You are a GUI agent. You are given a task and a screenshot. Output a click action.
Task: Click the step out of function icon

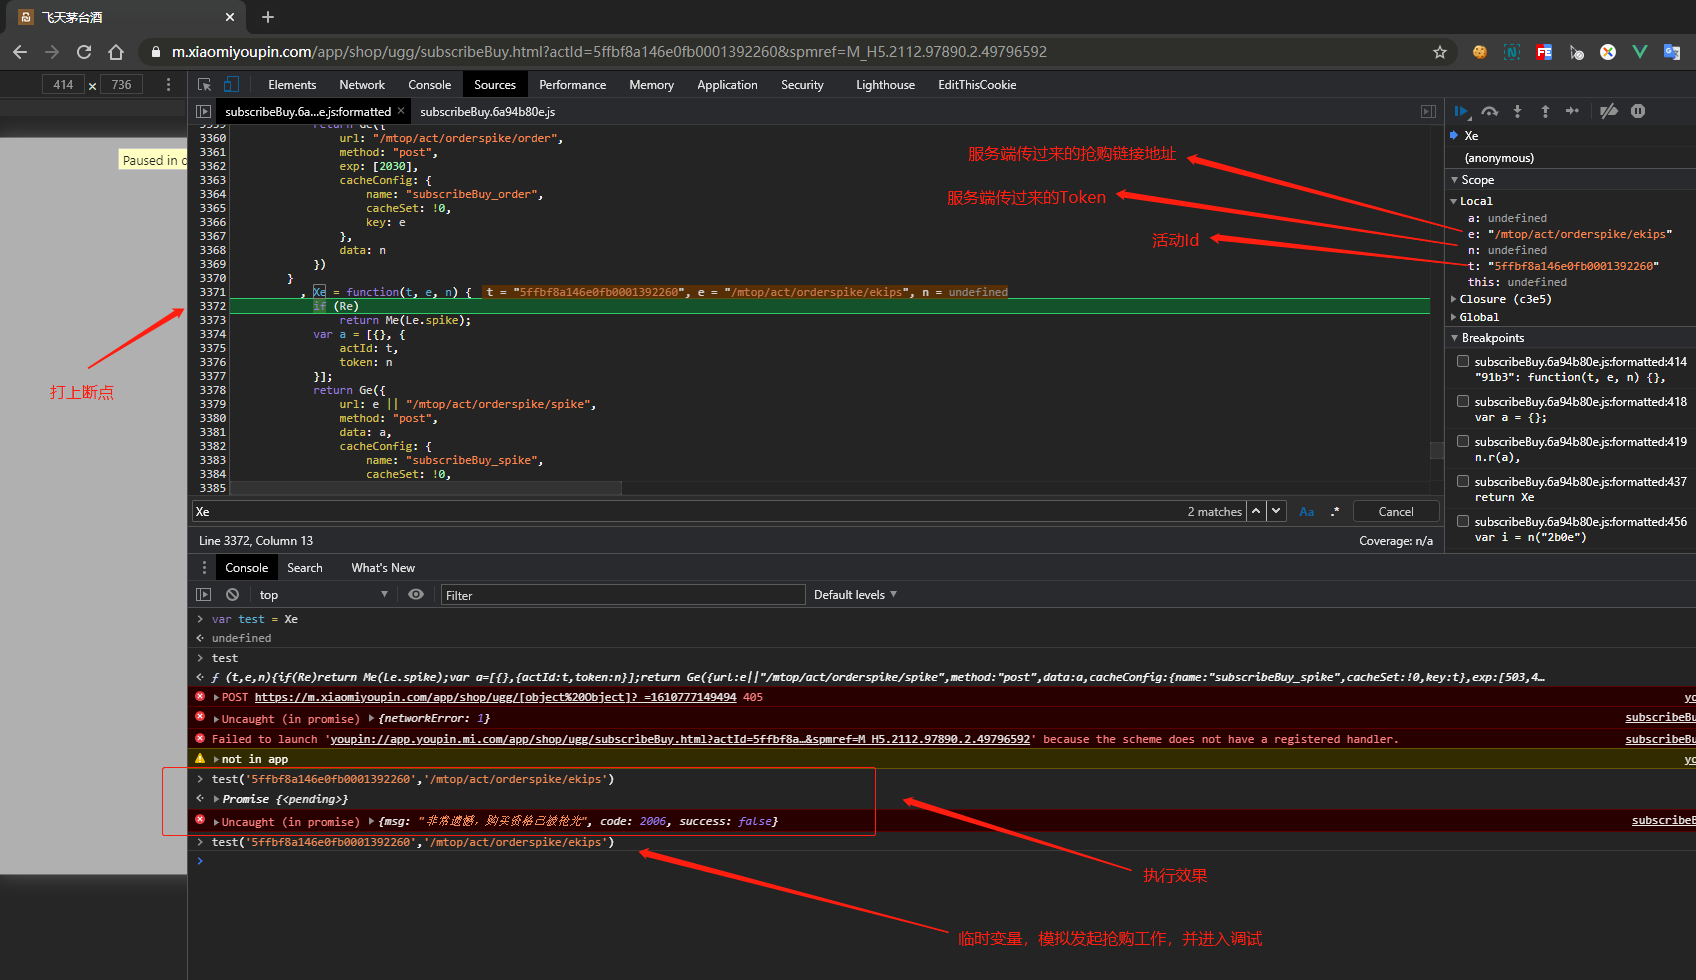point(1545,111)
